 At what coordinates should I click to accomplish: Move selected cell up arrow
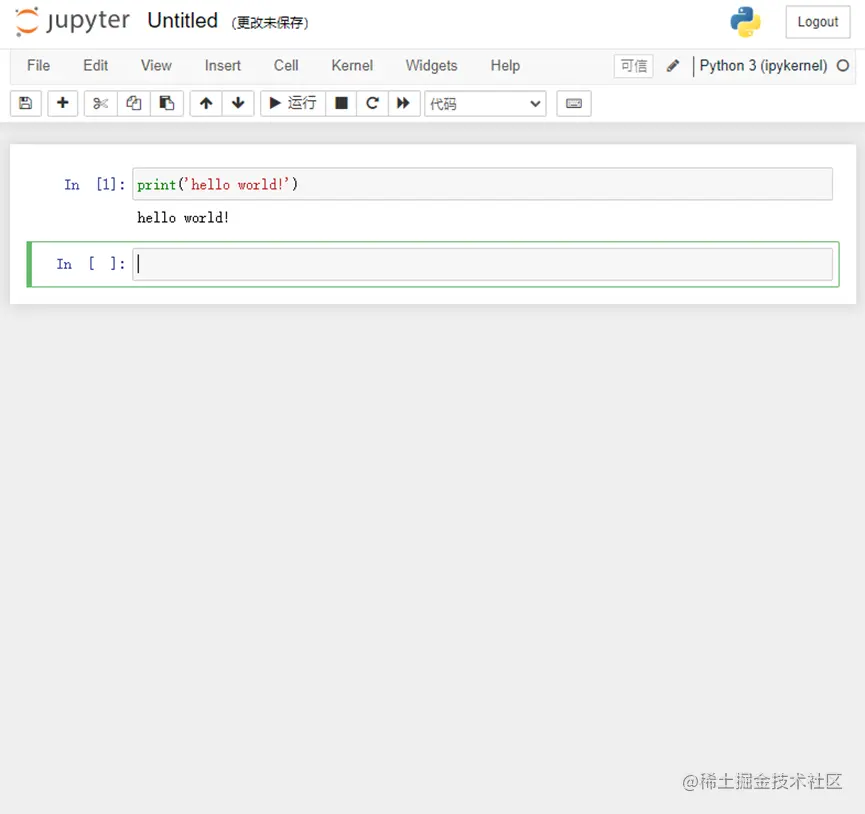coord(206,103)
